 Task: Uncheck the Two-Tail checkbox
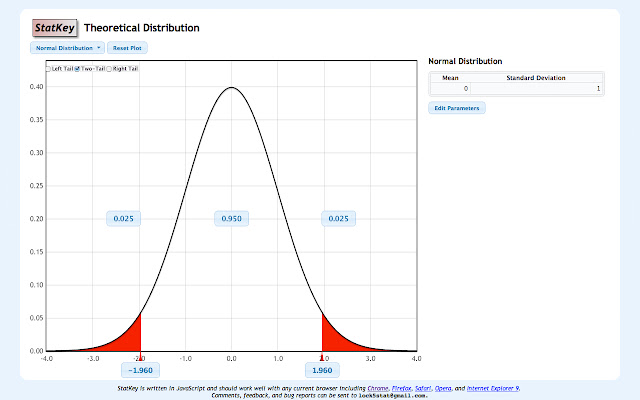point(78,68)
